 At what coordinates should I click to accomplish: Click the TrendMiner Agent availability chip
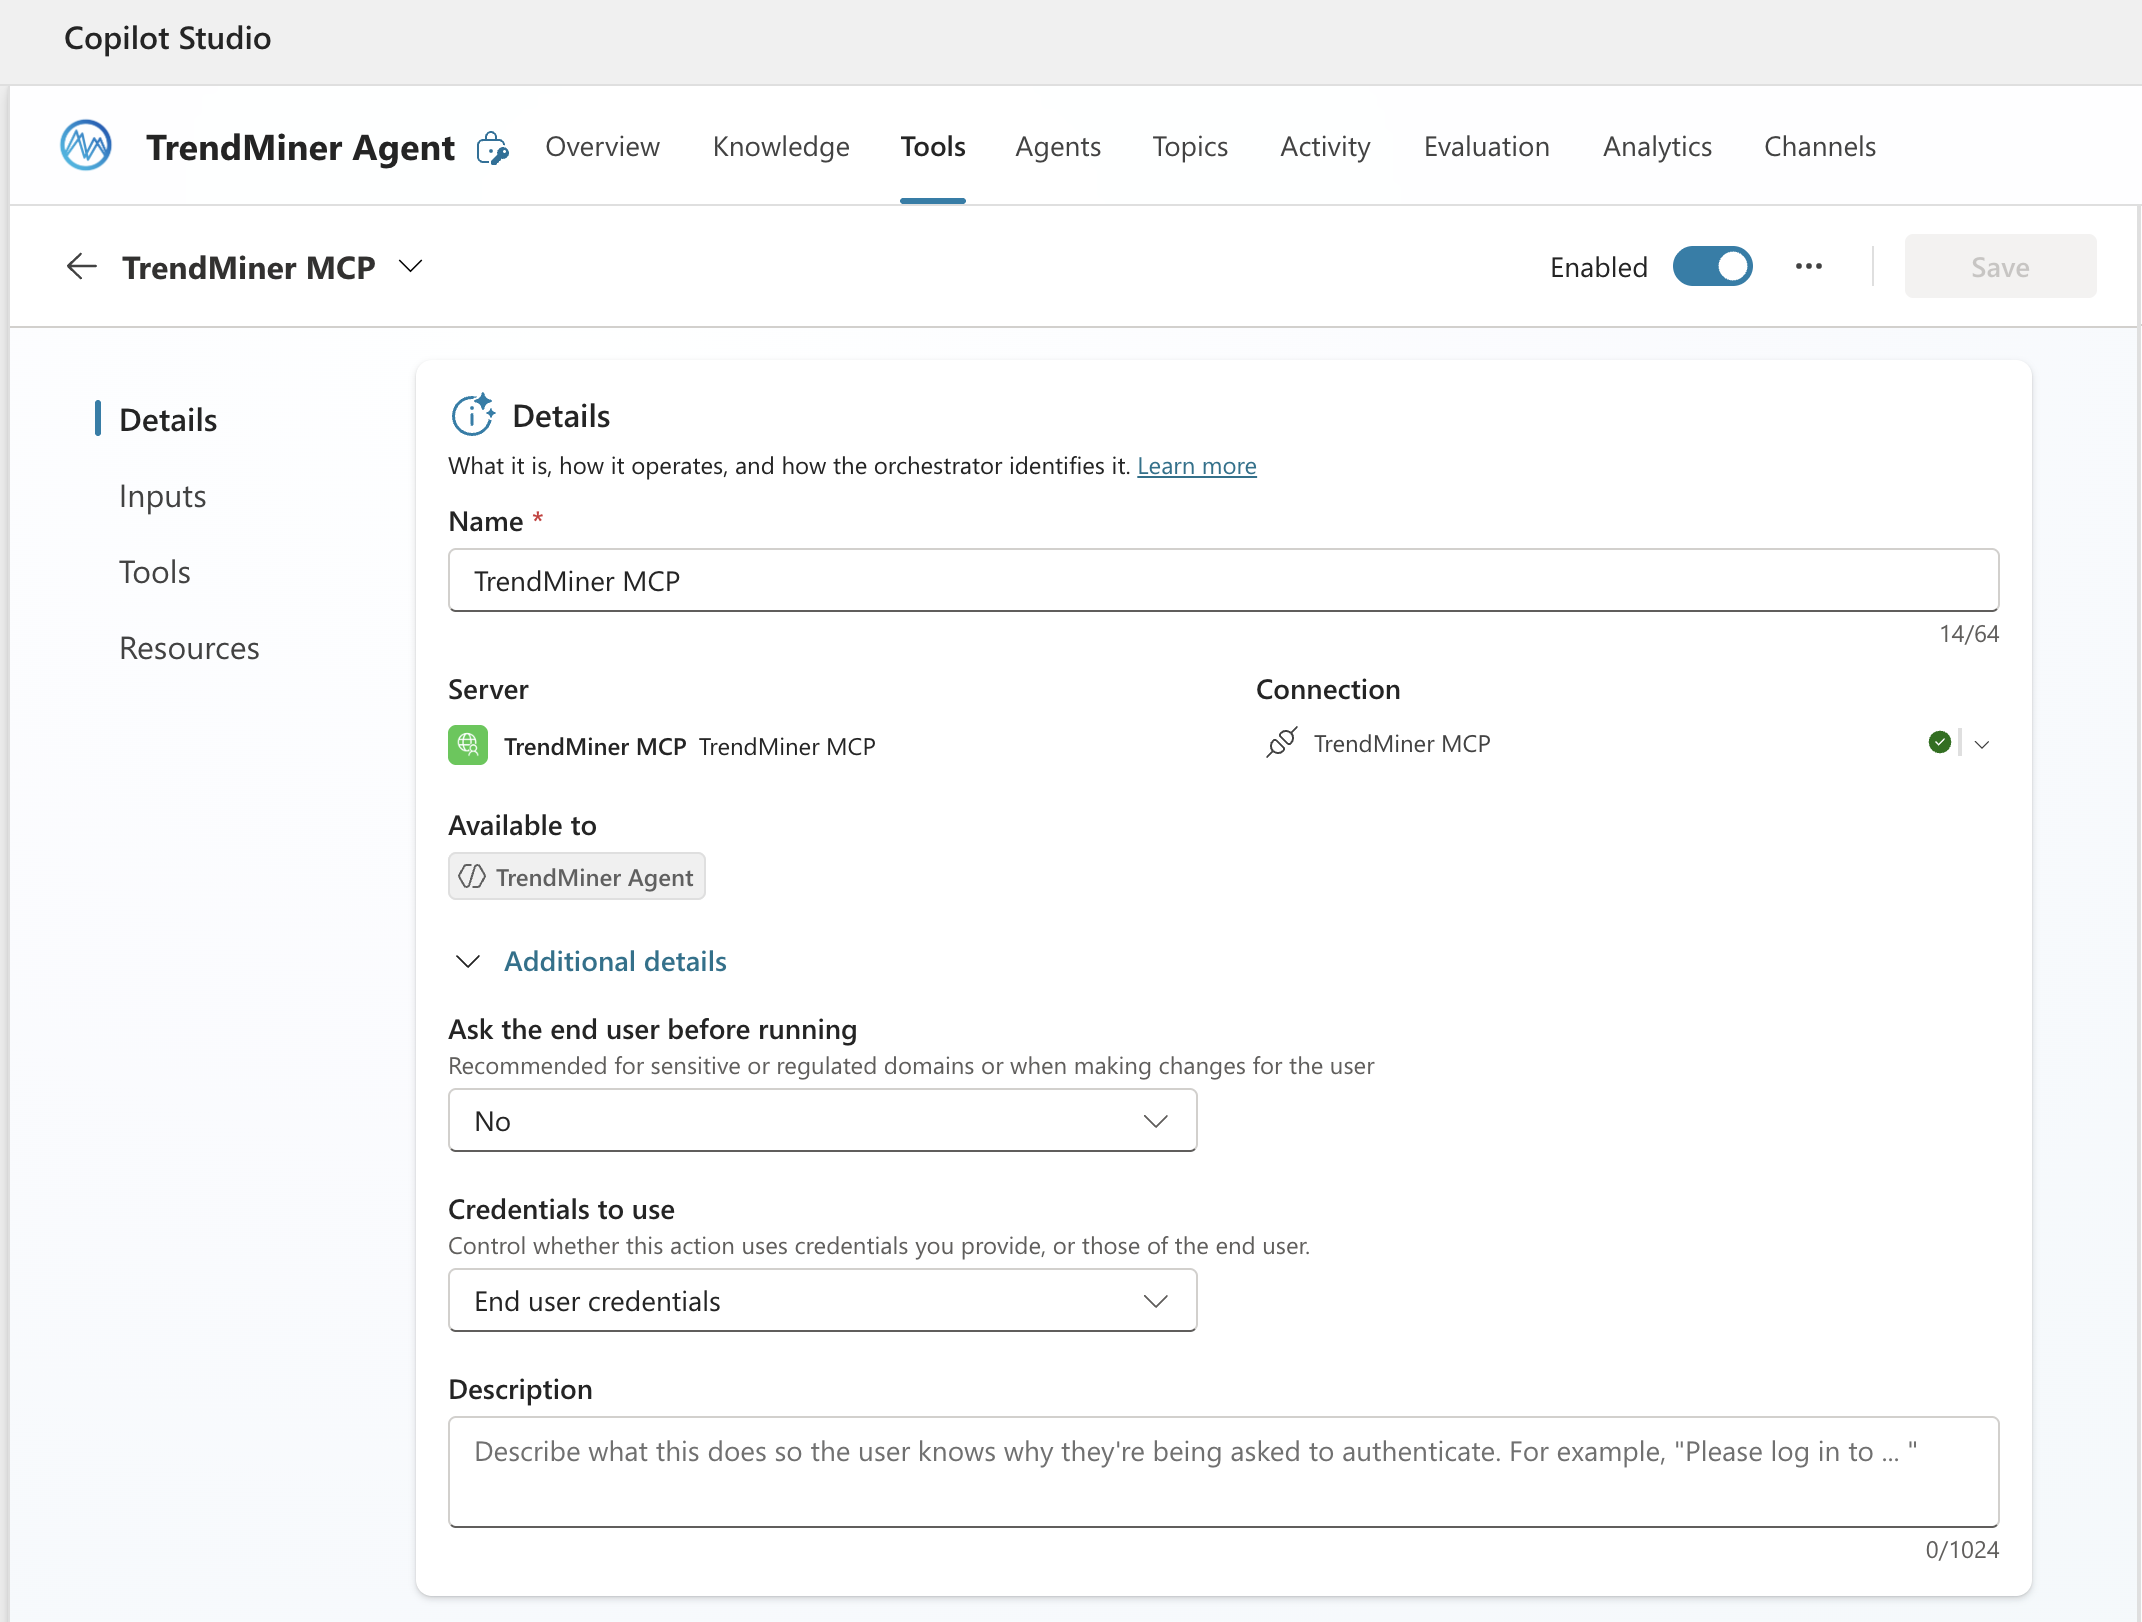pos(576,877)
